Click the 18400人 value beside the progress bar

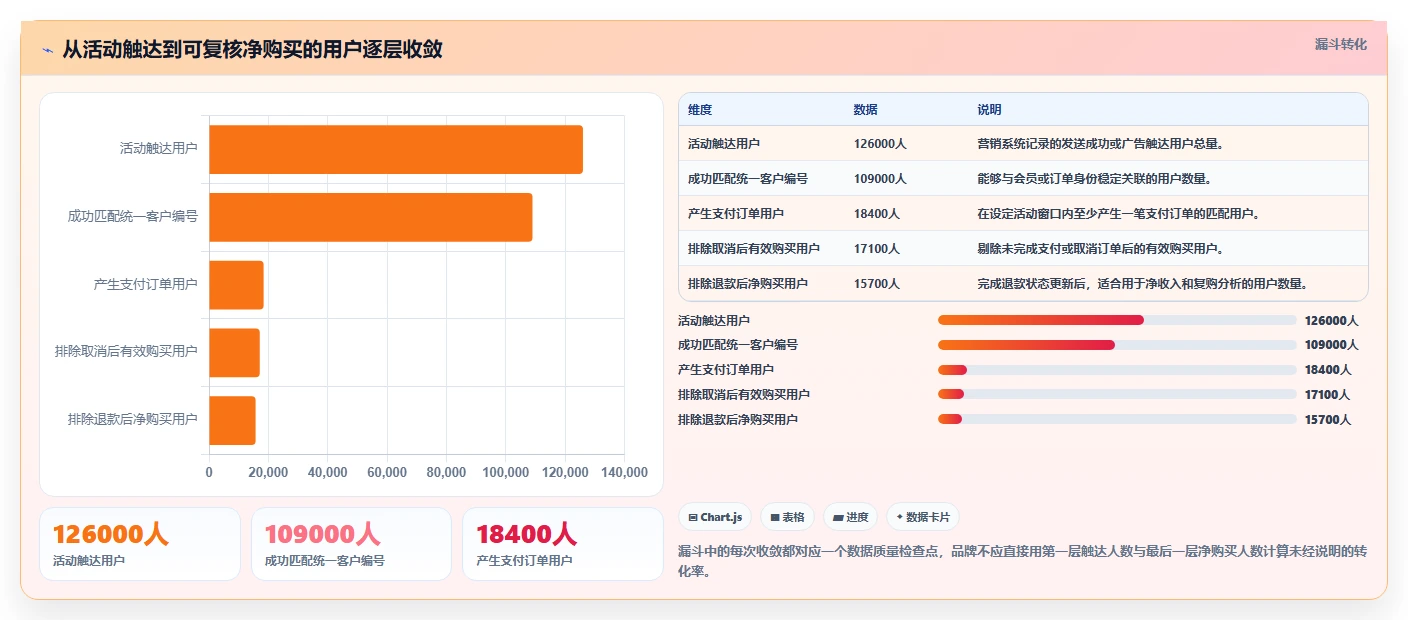[1328, 370]
